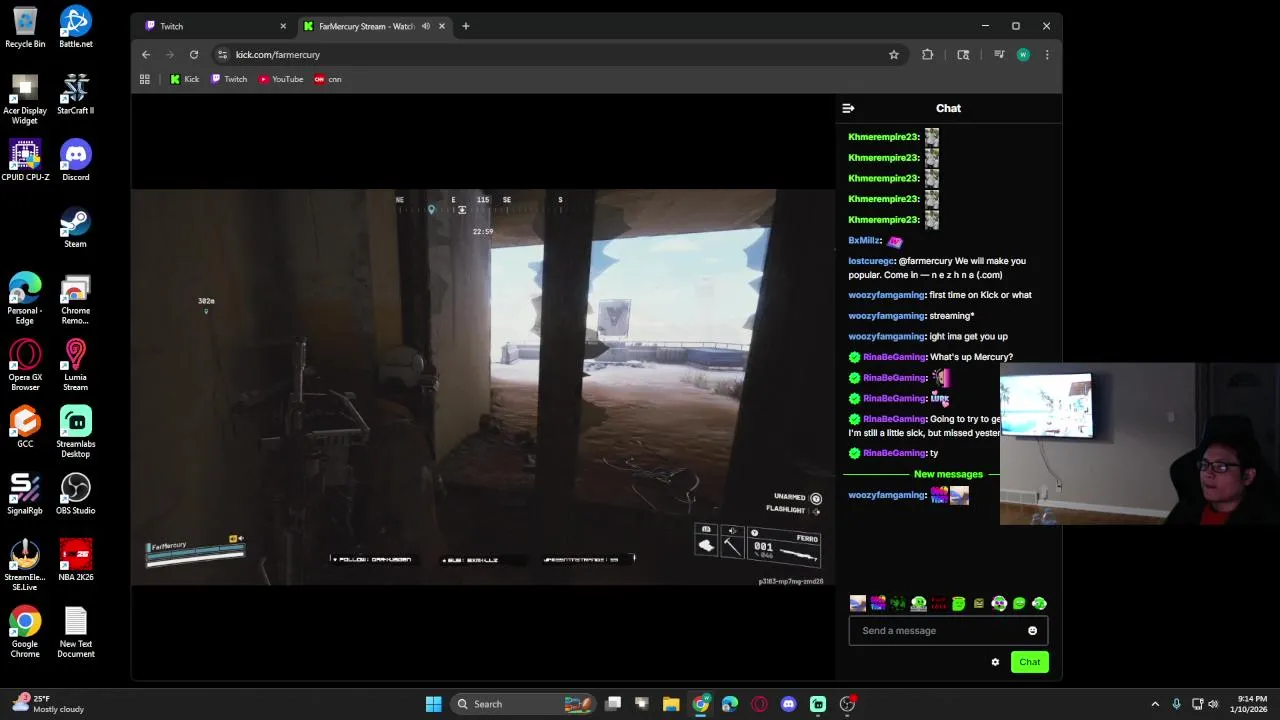Open Discord from the taskbar

point(788,704)
